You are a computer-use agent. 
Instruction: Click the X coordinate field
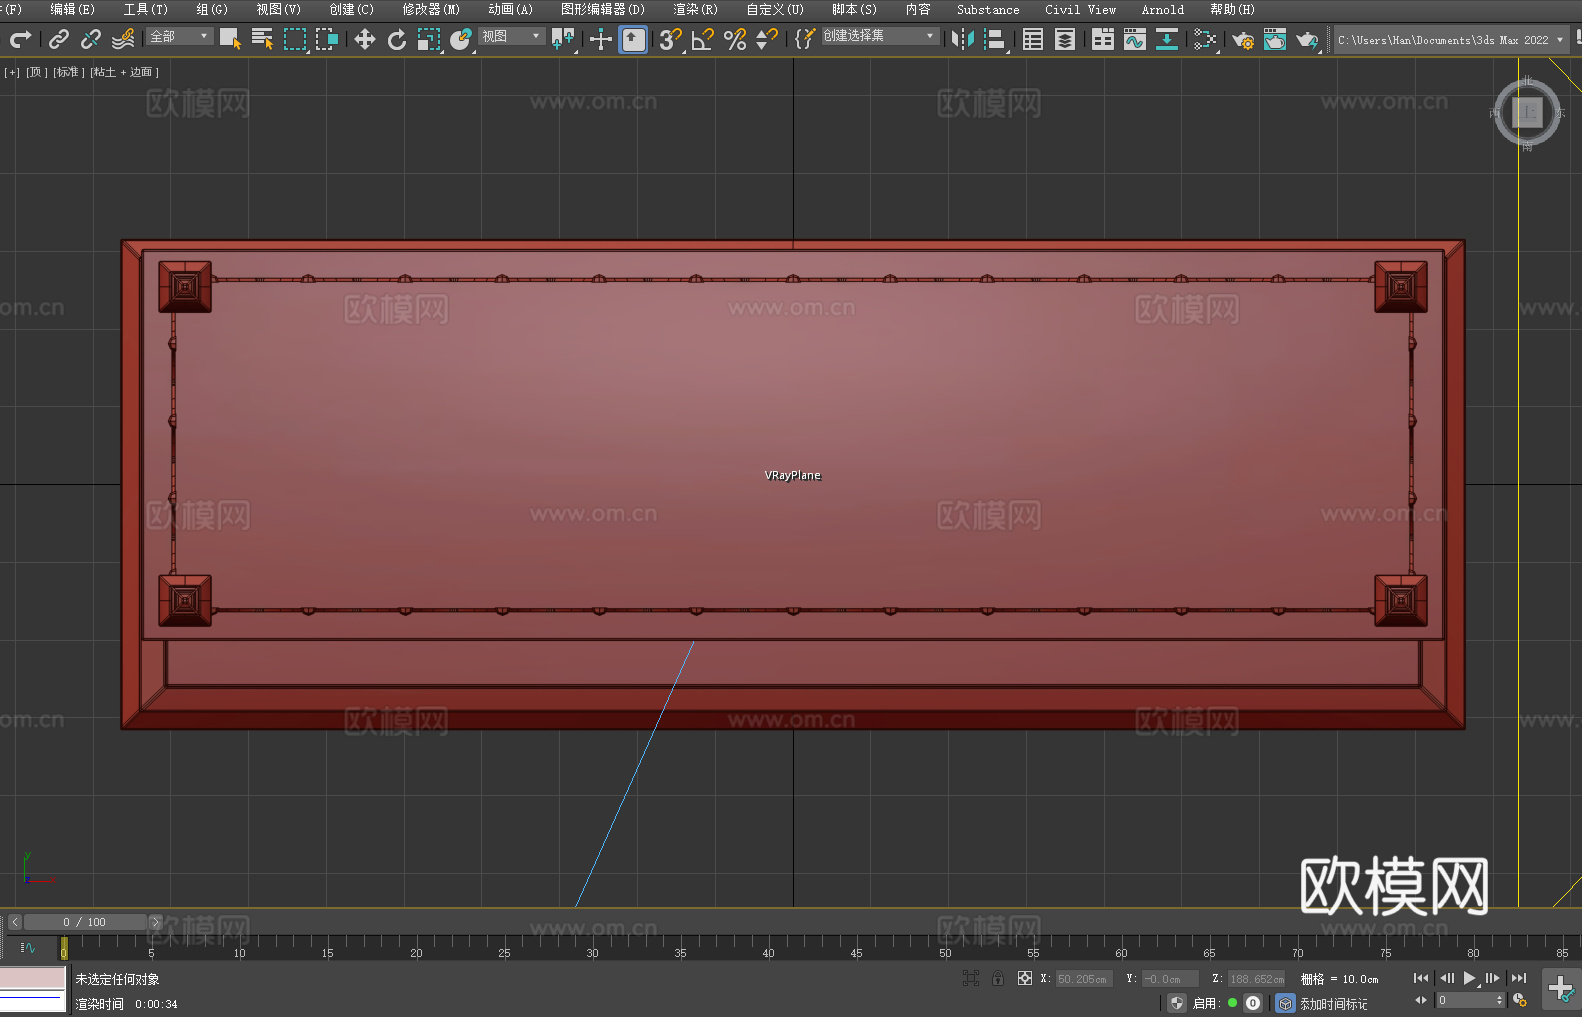point(1082,979)
